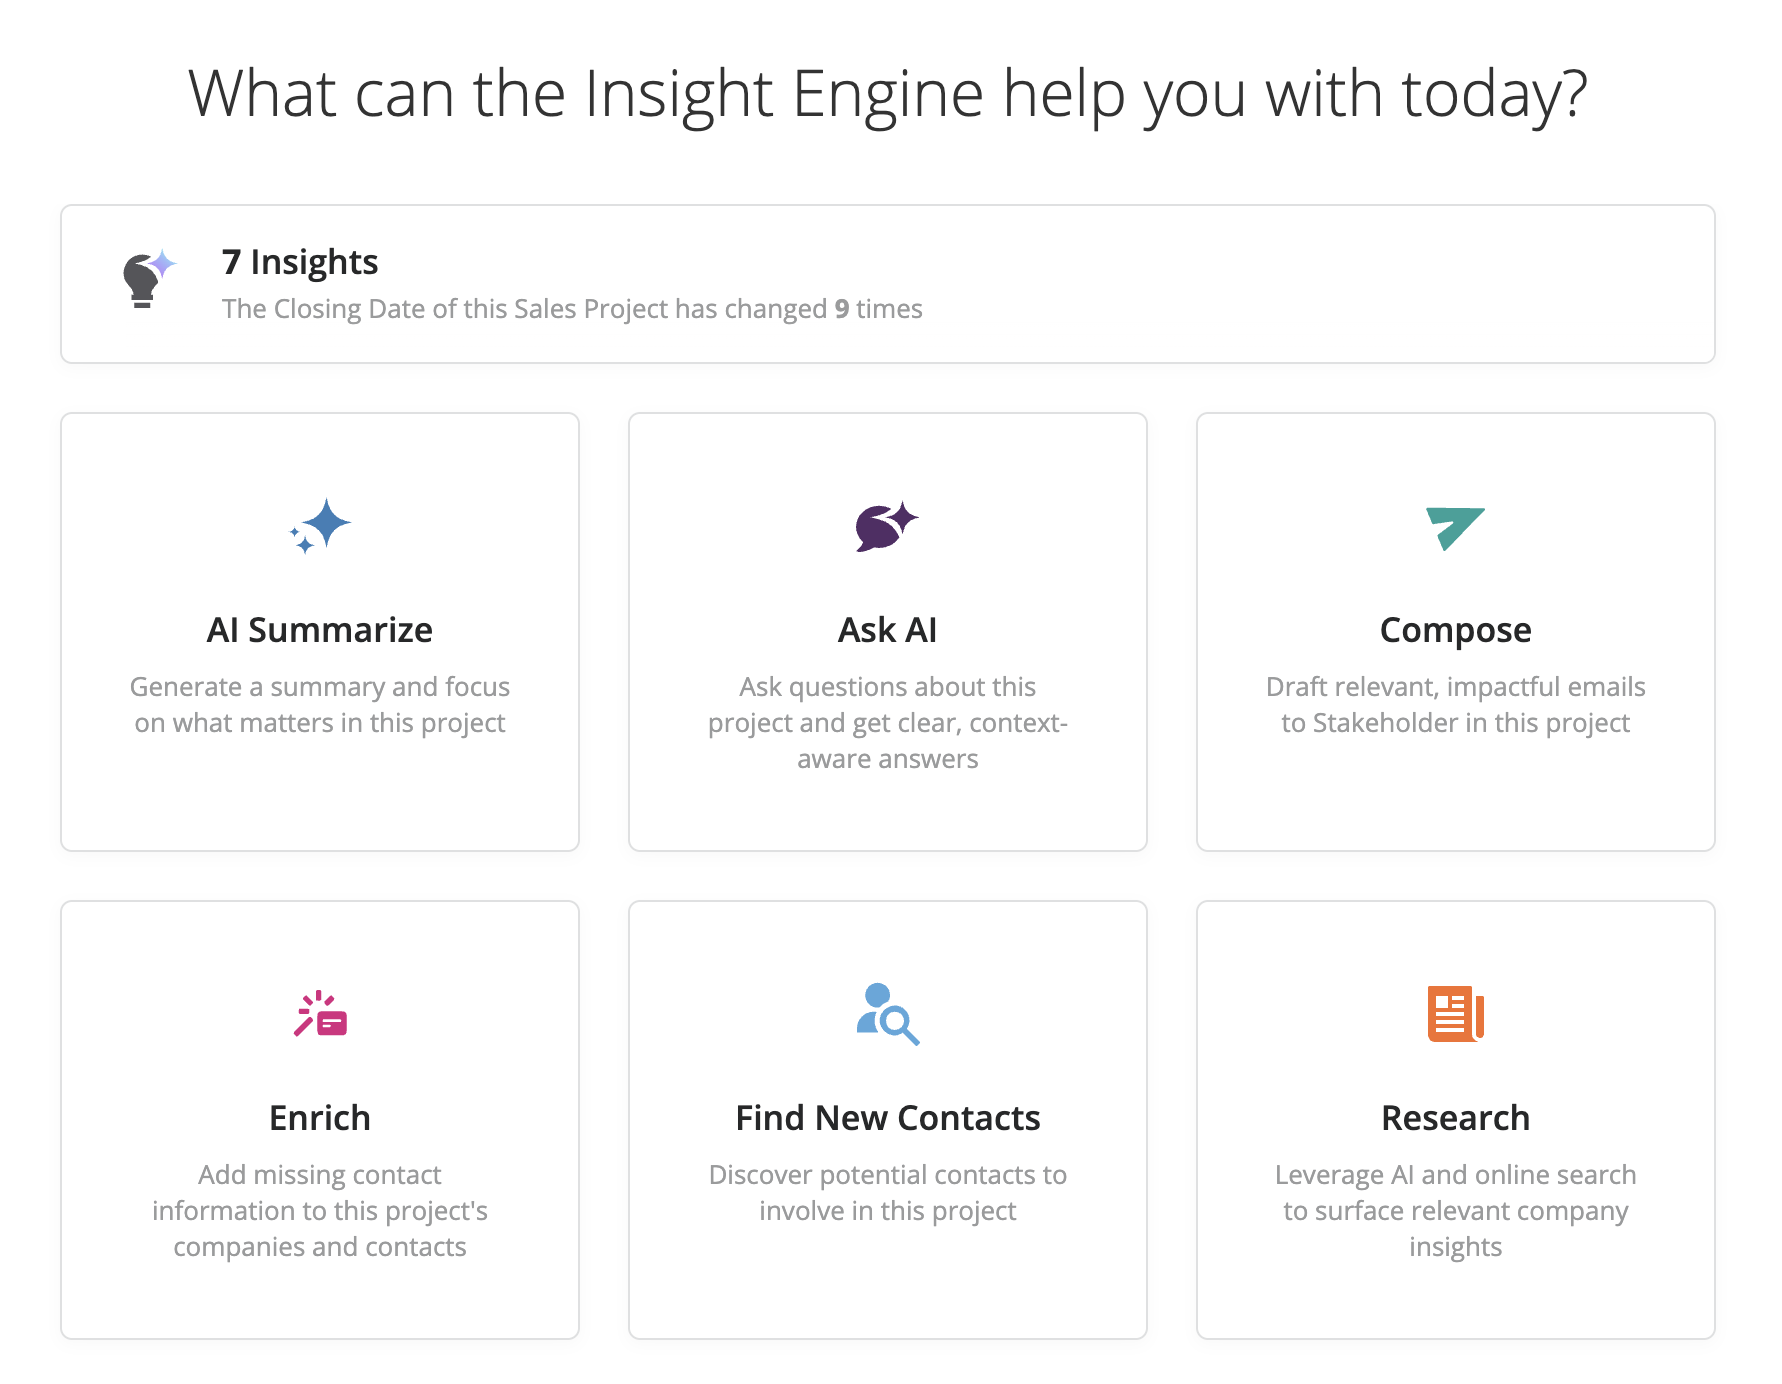Screen dimensions: 1782x1384
Task: Click the AI Summarize sparkle icon
Action: click(320, 526)
